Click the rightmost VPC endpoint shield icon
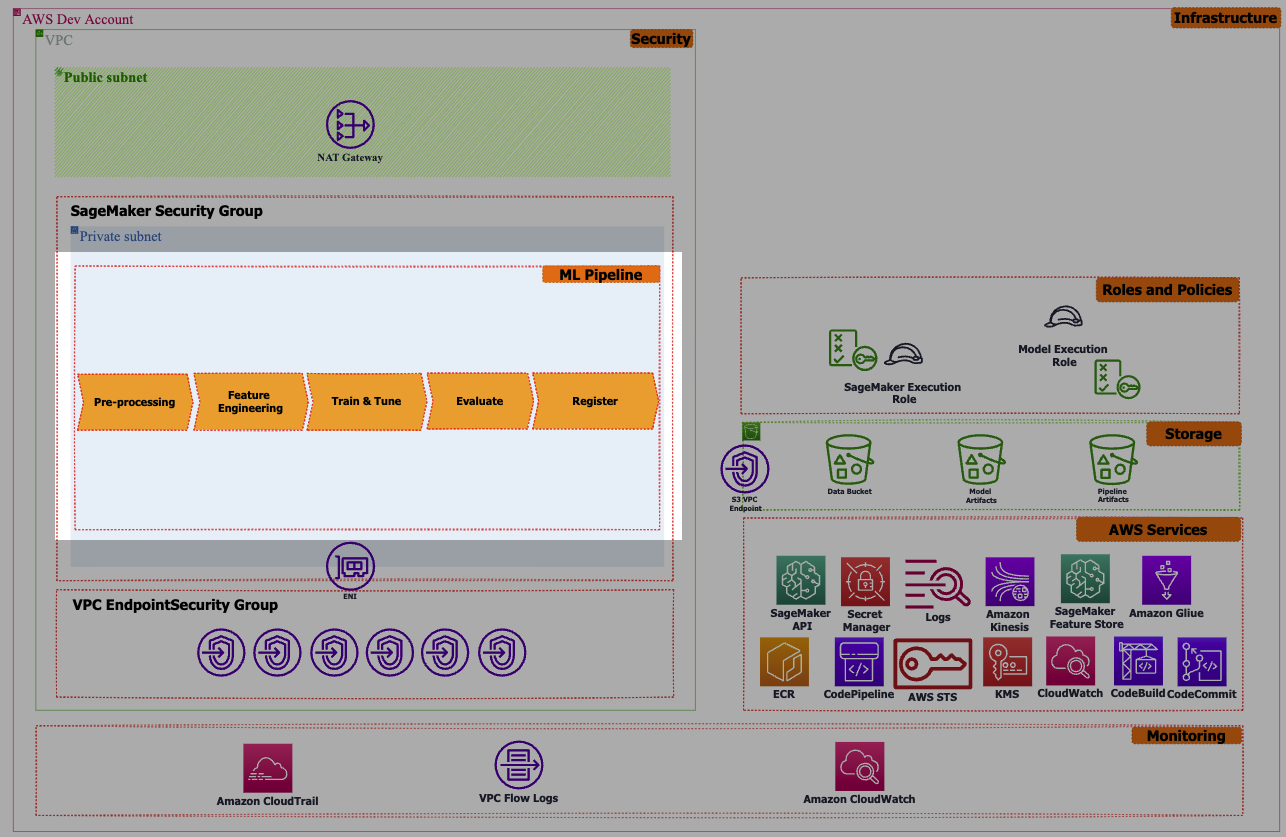Image resolution: width=1286 pixels, height=837 pixels. pos(502,653)
